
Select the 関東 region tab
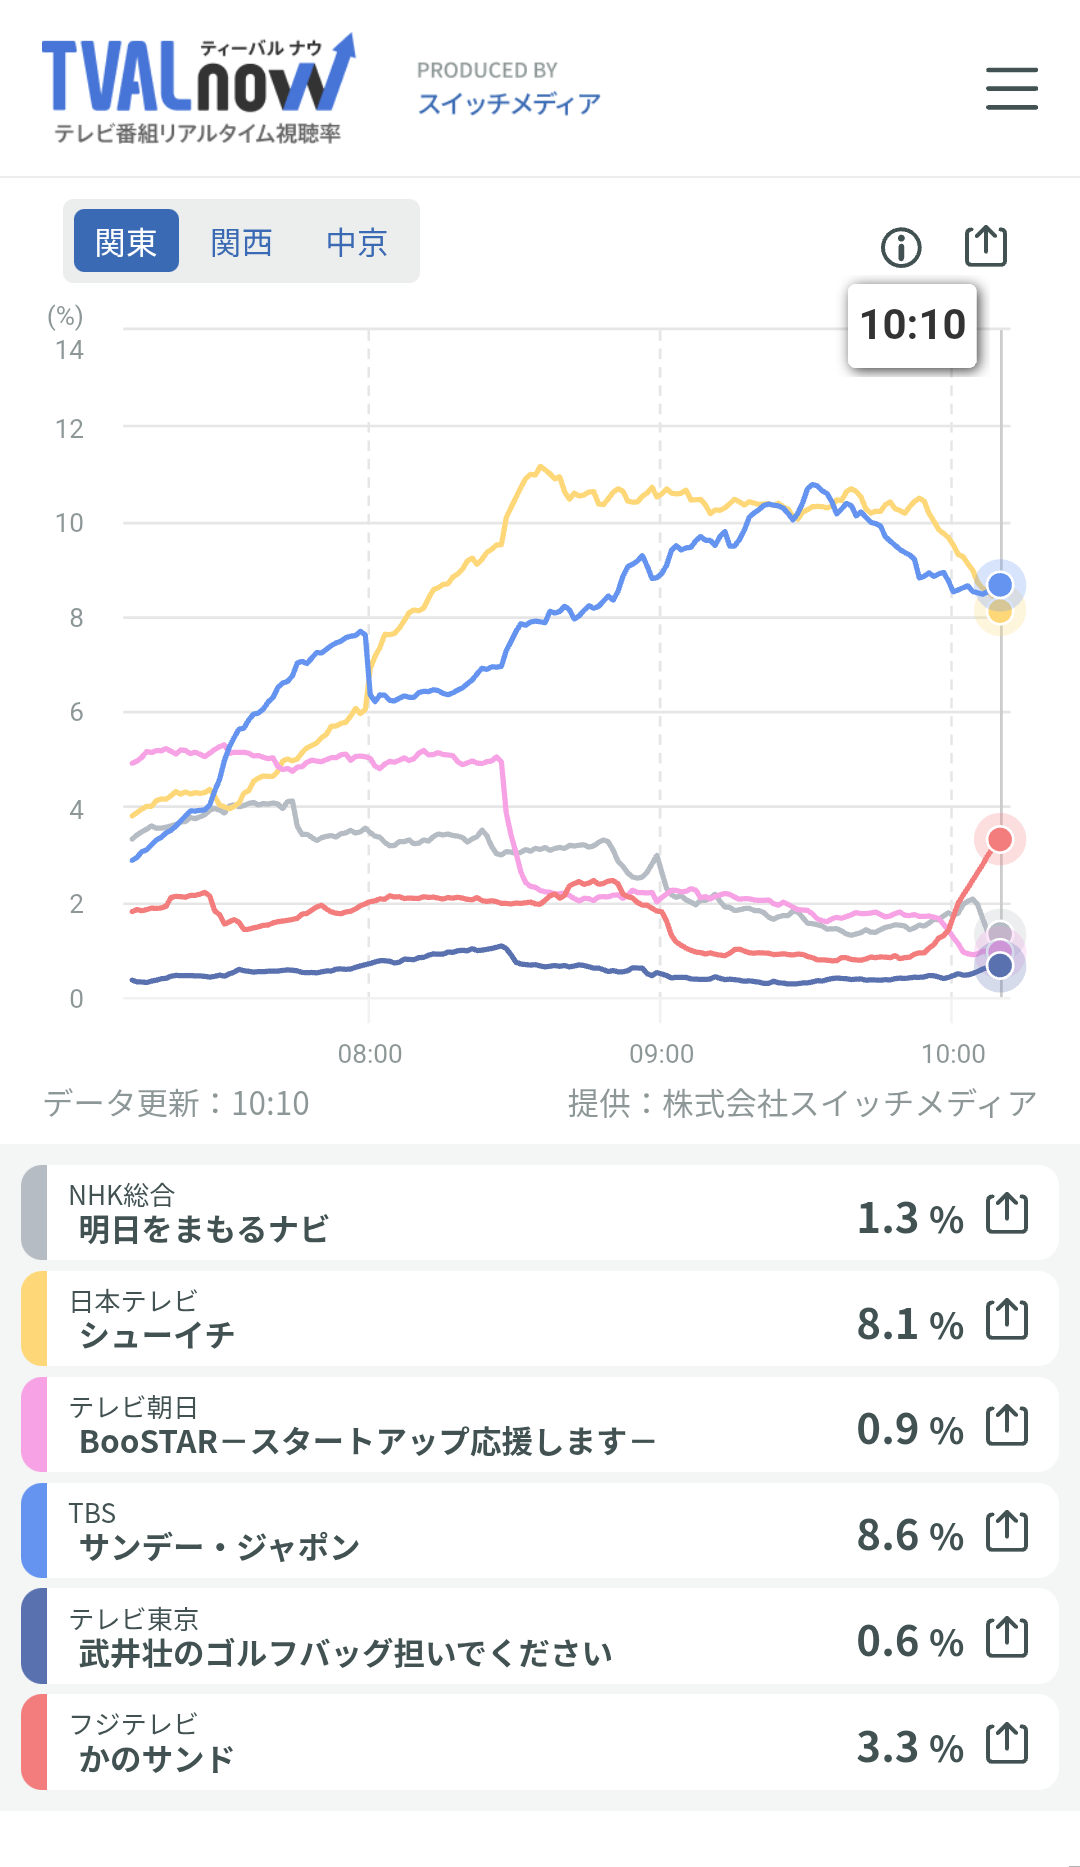[126, 242]
